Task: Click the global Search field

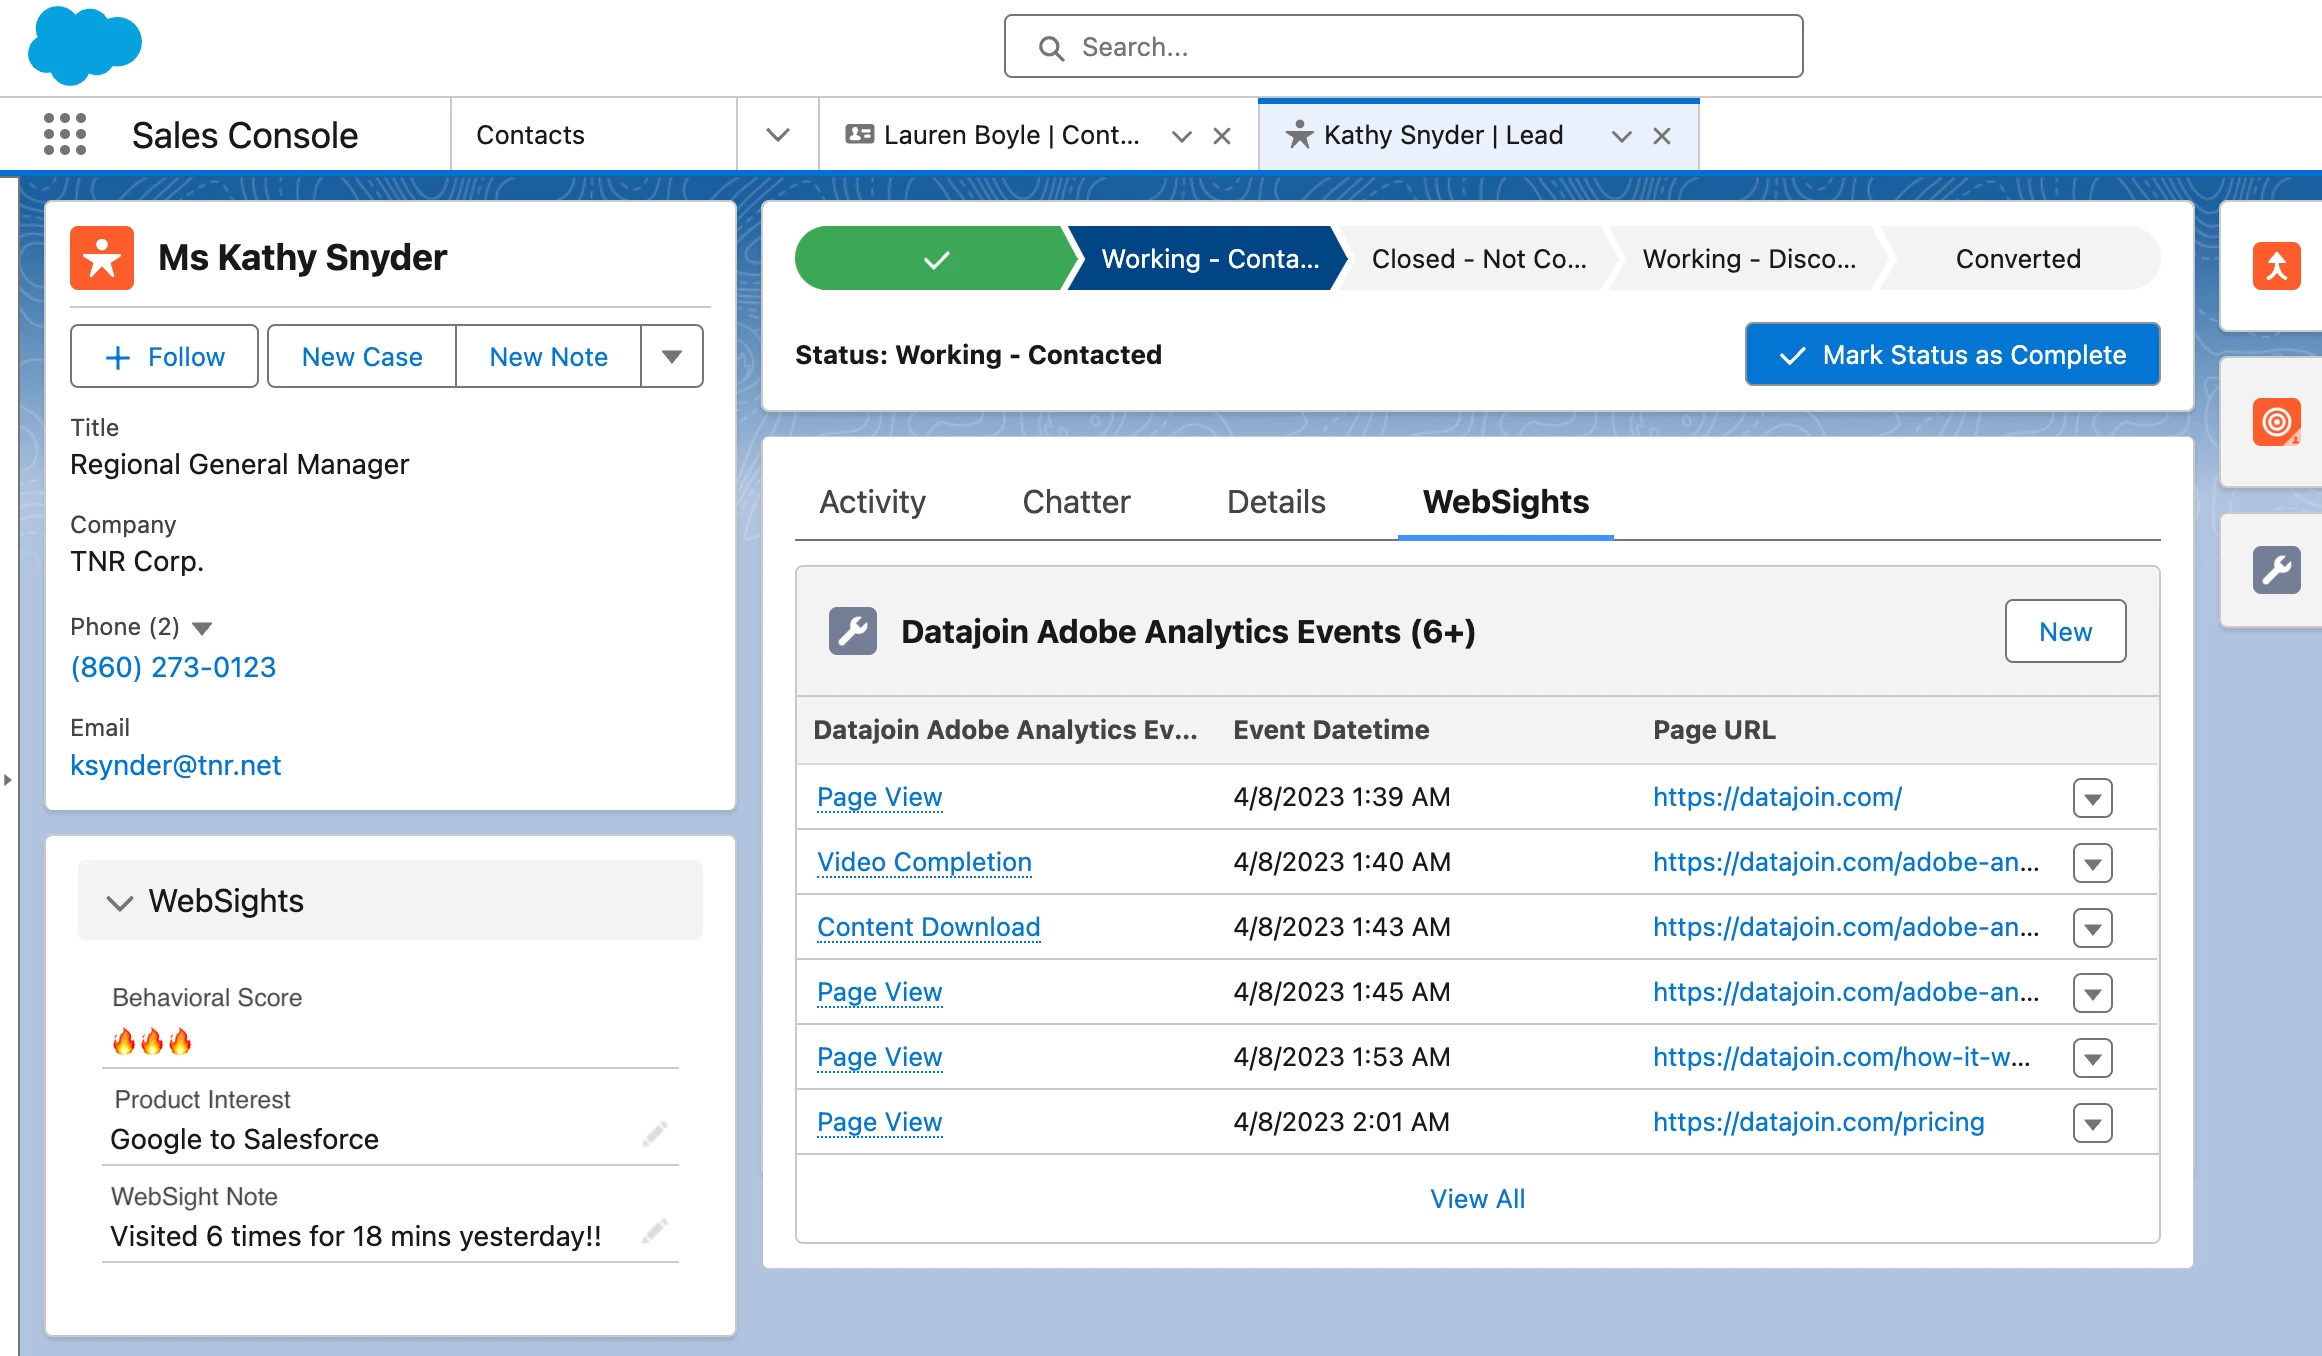Action: 1403,47
